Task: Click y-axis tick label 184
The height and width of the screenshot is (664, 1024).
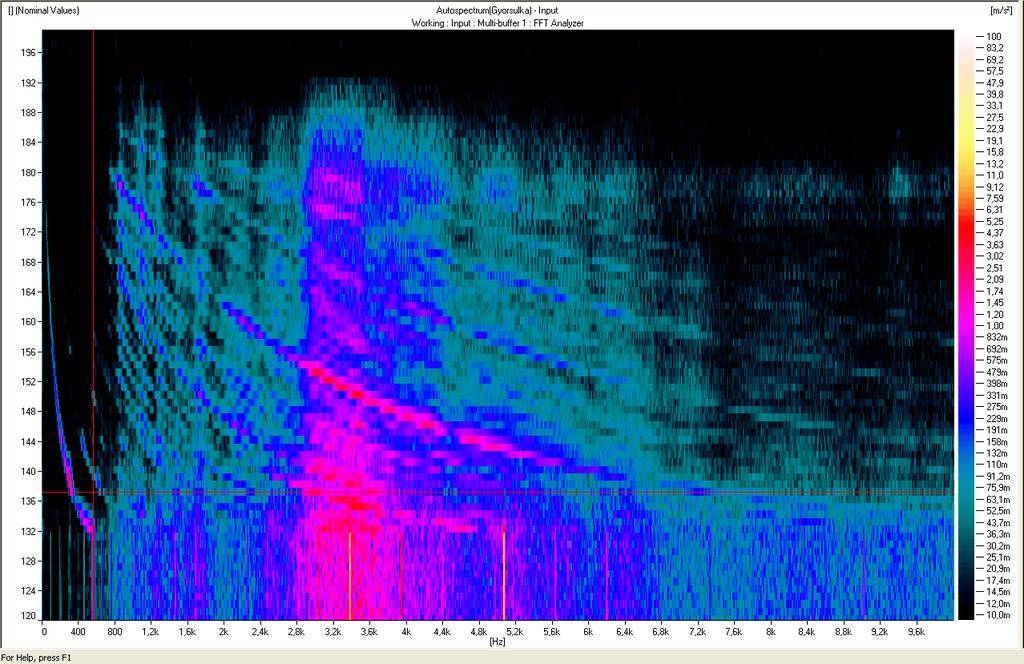Action: (27, 142)
